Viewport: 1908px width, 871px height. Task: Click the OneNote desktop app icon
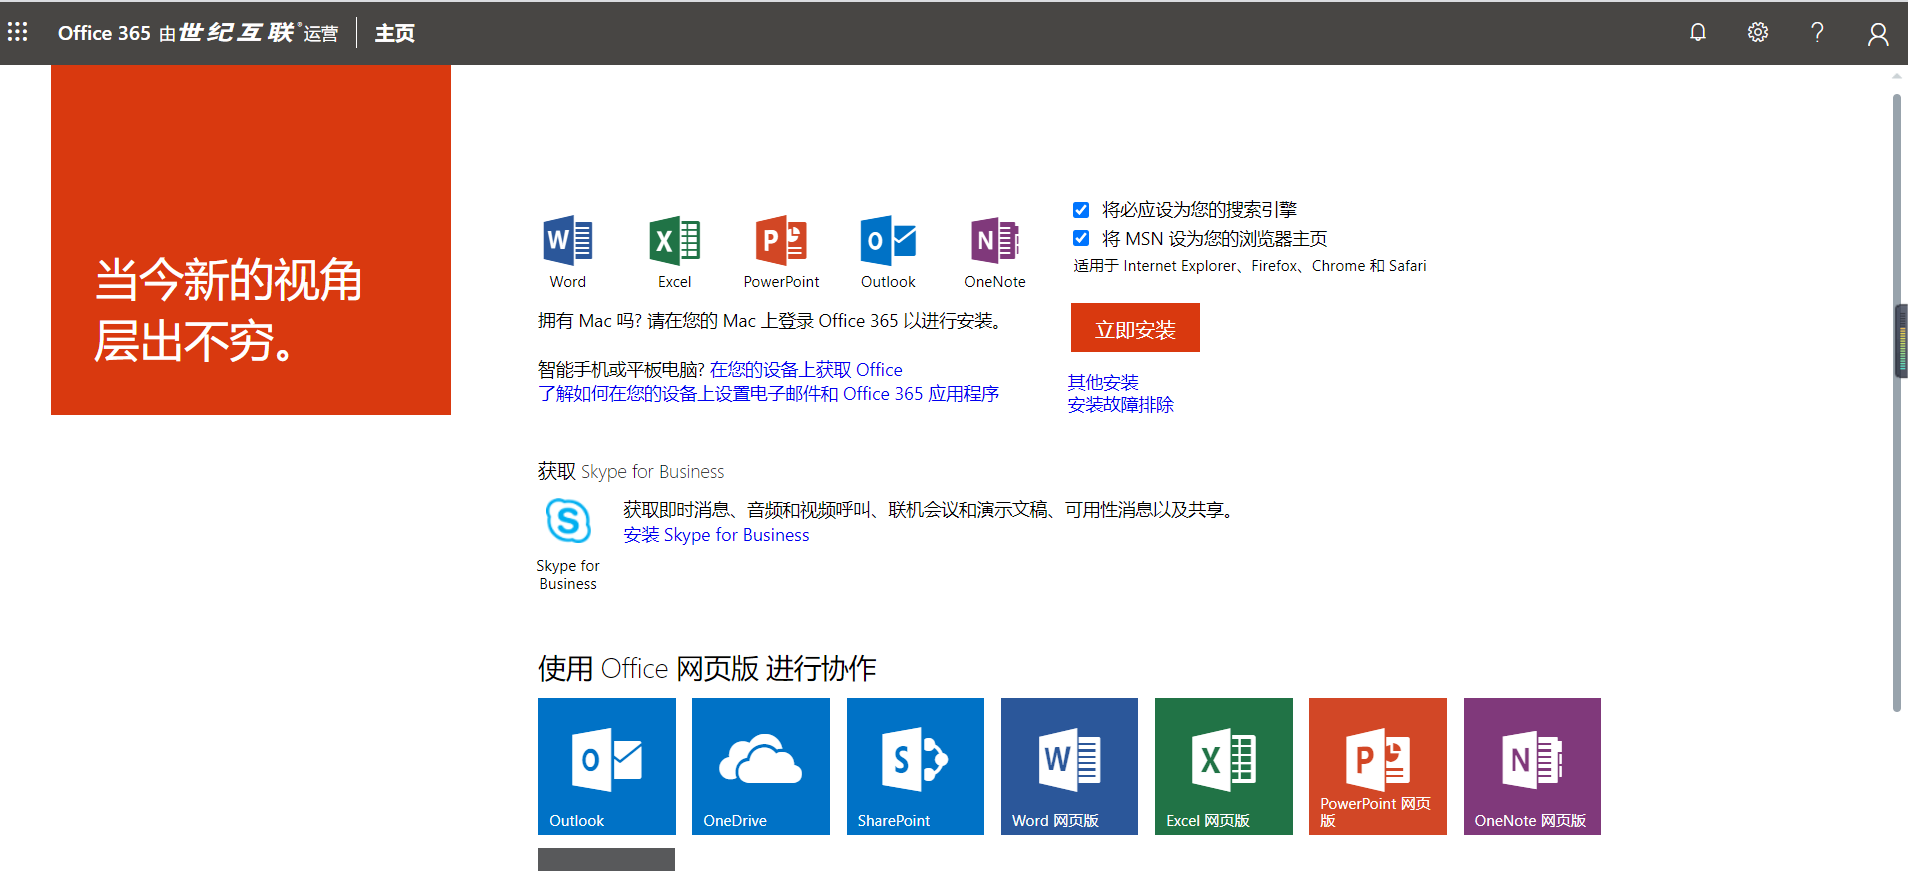[995, 240]
